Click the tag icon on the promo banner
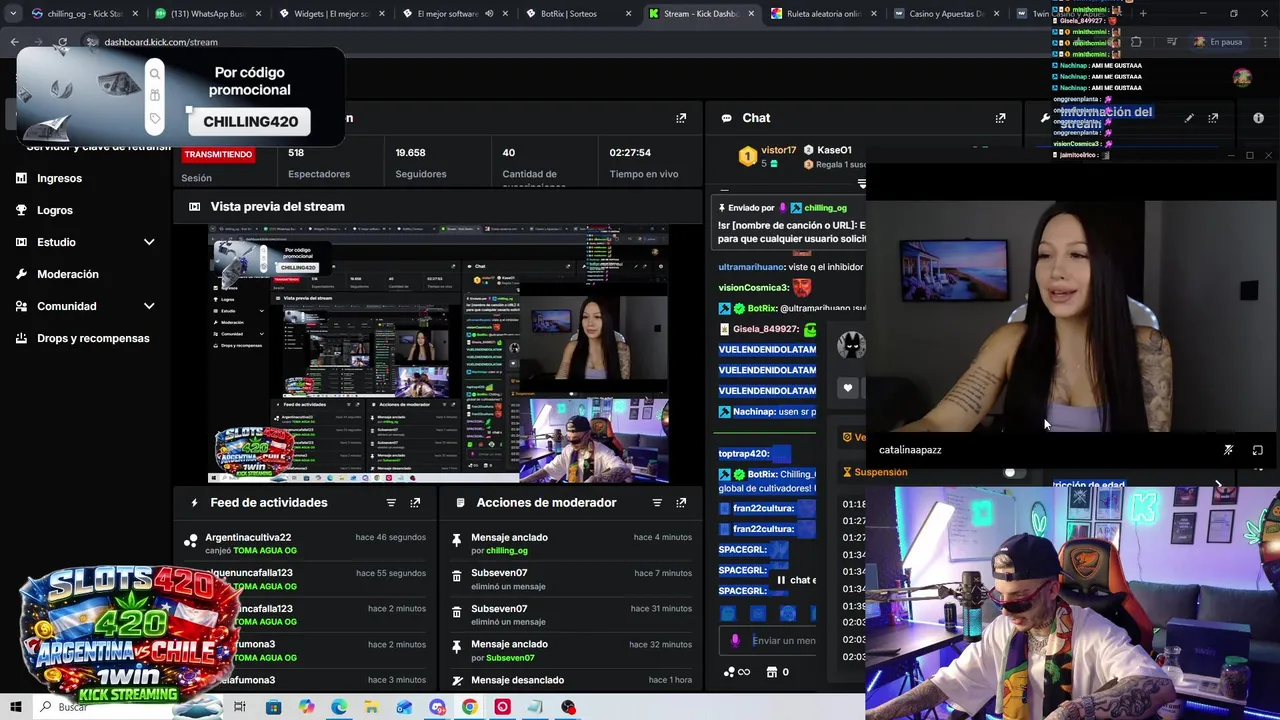Image resolution: width=1280 pixels, height=720 pixels. click(155, 119)
